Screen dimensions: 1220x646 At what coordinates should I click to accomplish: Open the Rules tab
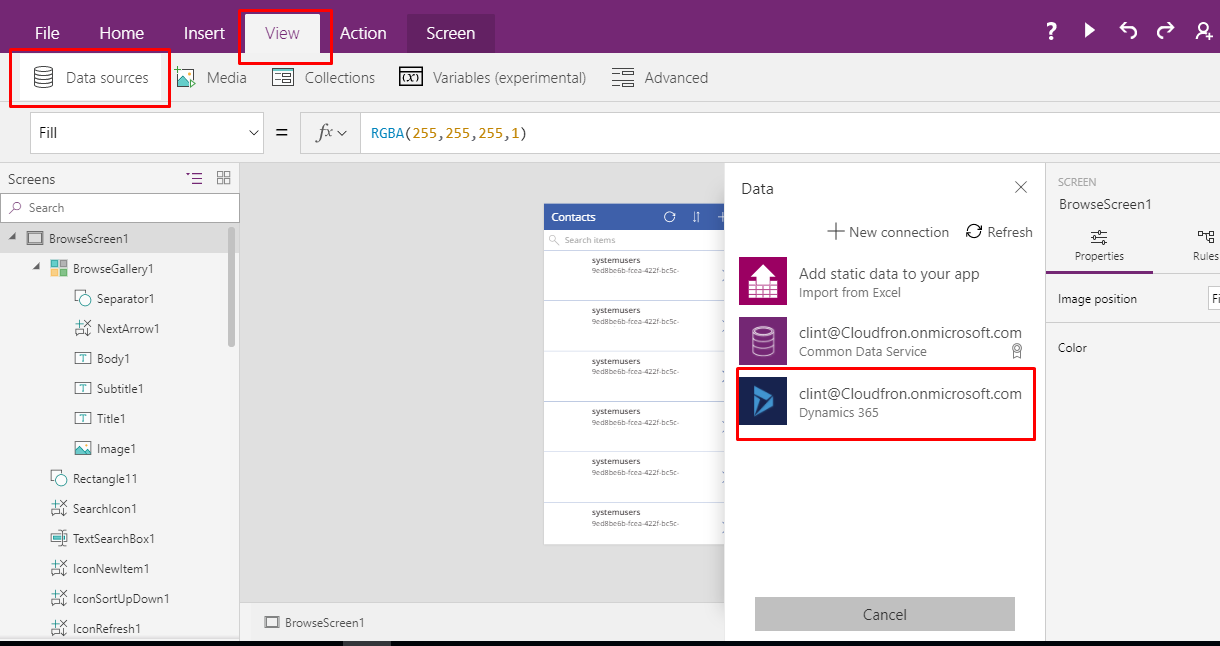pyautogui.click(x=1205, y=246)
